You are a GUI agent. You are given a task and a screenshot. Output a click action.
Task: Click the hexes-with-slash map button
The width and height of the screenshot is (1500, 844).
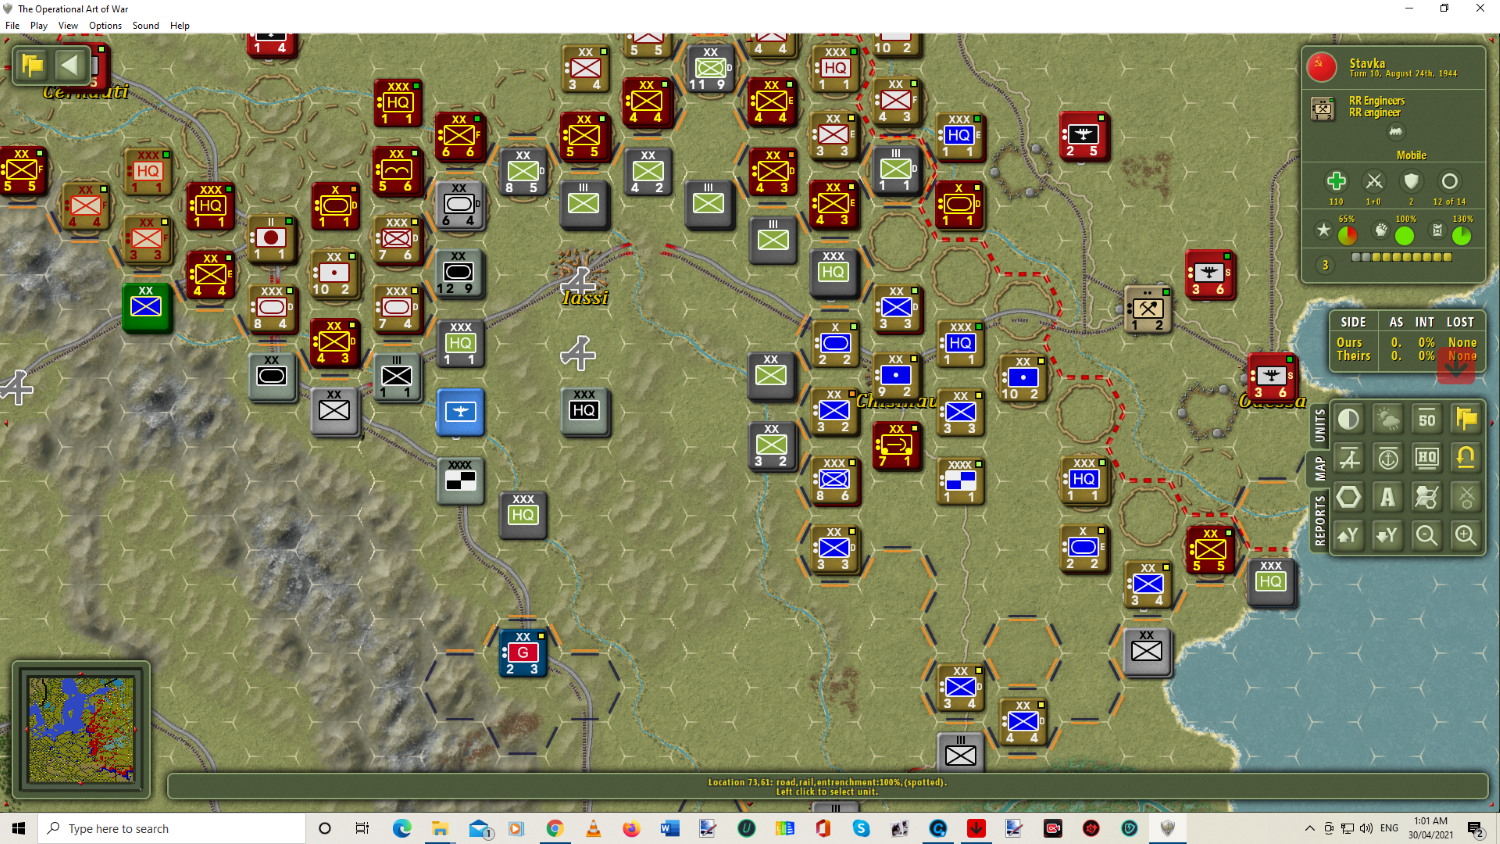click(1427, 497)
